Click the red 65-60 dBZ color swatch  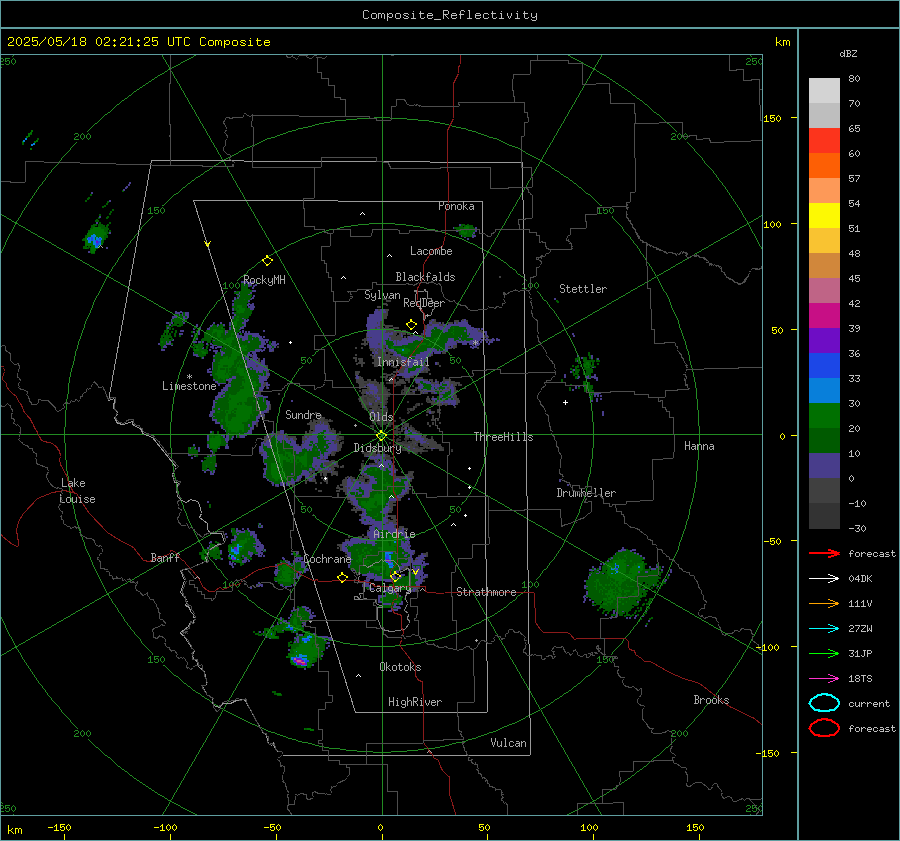pos(824,141)
